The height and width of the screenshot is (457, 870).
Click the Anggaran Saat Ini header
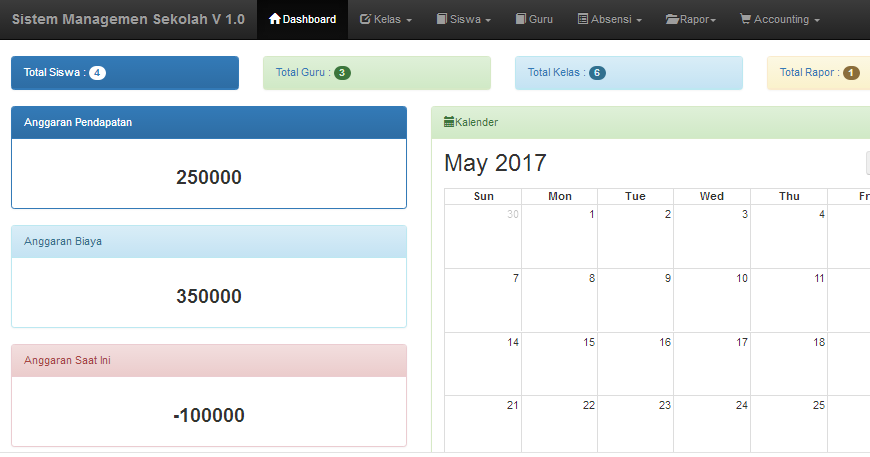coord(209,360)
